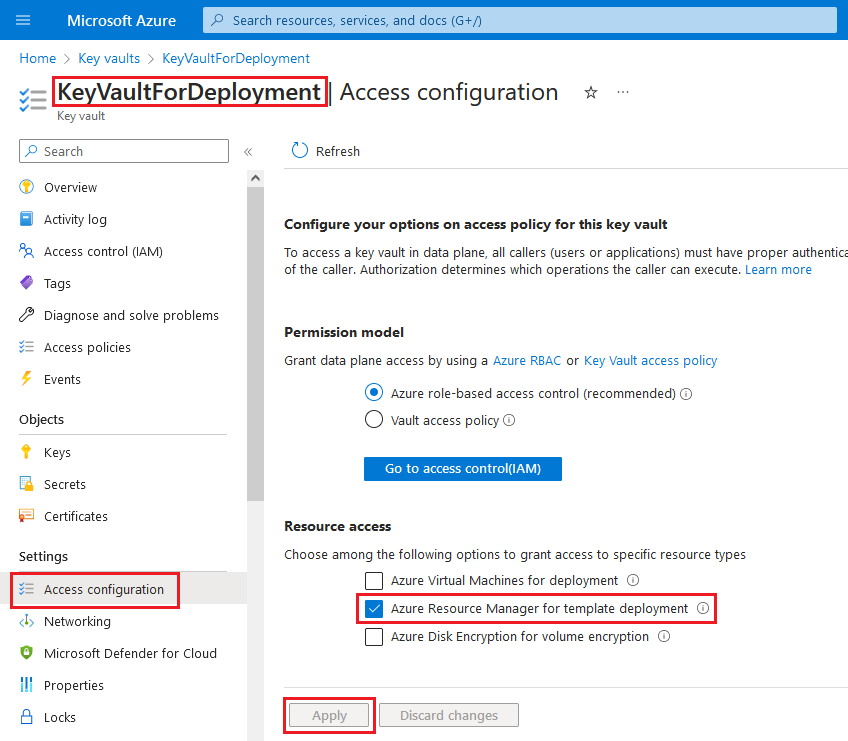Click info icon beside Azure Disk Encryption
Screen dimensions: 848x741
coord(664,637)
